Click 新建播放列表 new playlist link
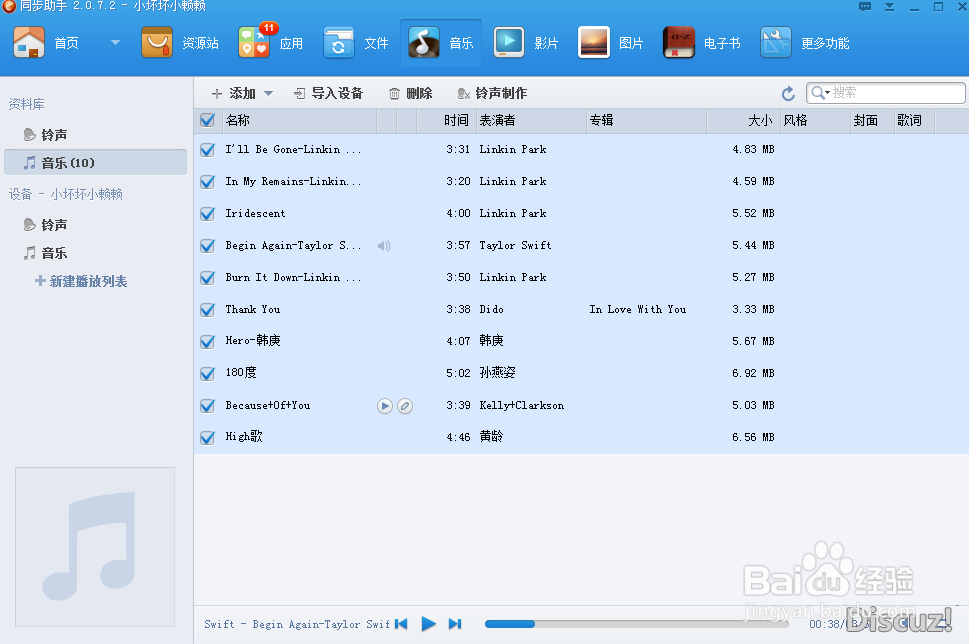The height and width of the screenshot is (644, 969). pyautogui.click(x=81, y=281)
